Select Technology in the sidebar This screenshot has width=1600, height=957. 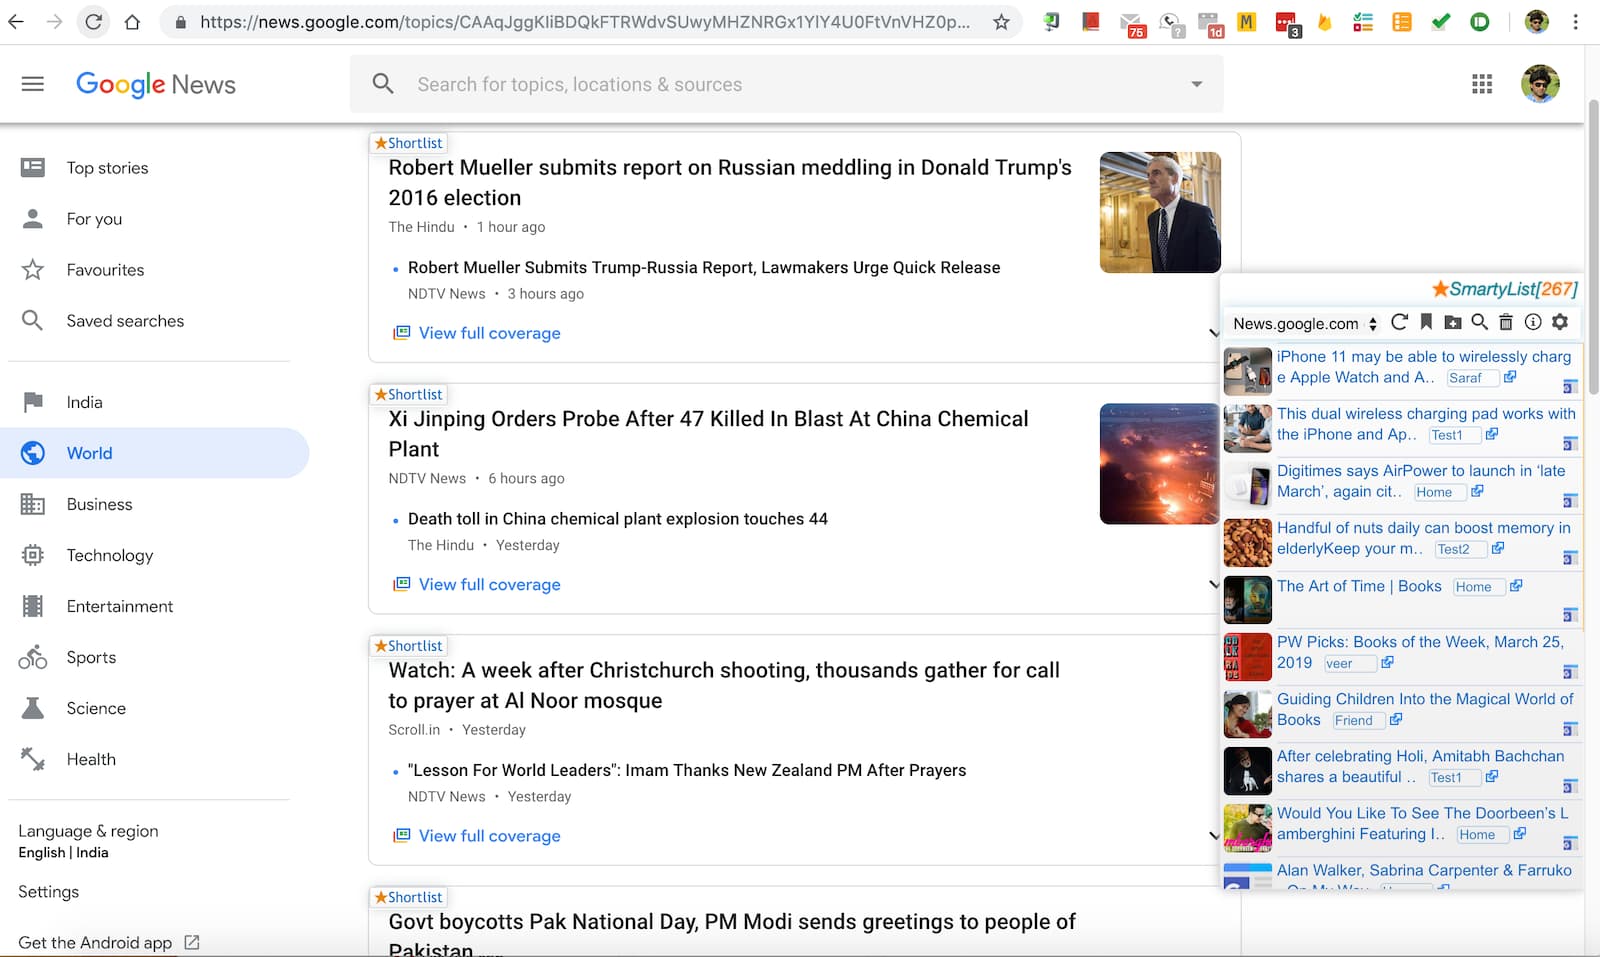[110, 555]
